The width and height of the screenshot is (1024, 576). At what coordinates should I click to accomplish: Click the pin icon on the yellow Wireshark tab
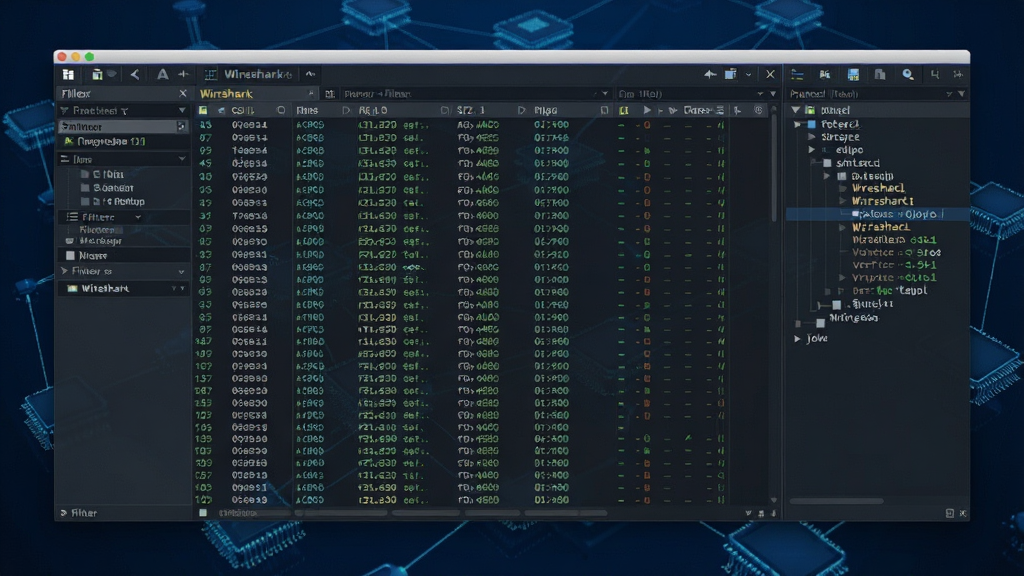[x=311, y=93]
